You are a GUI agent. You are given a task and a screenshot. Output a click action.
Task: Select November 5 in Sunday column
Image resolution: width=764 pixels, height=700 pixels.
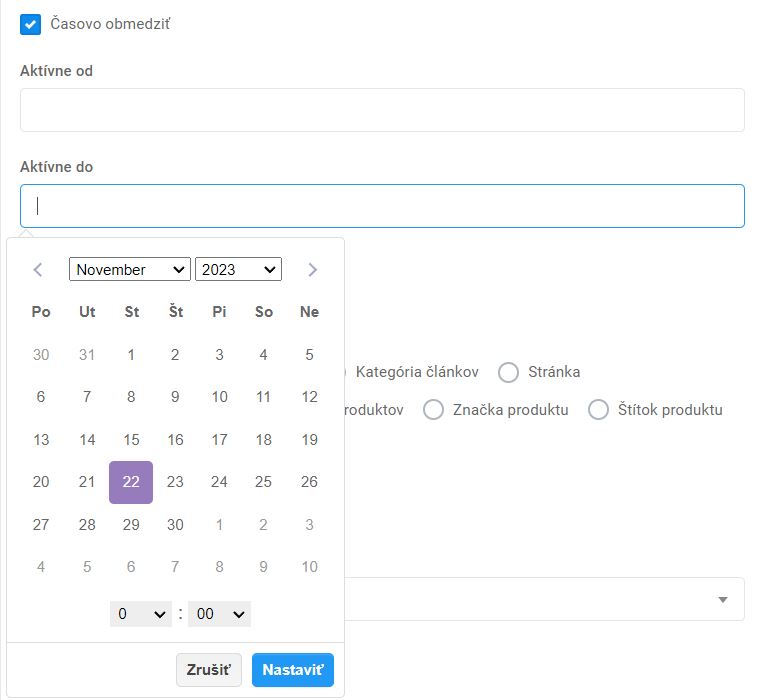(x=309, y=354)
